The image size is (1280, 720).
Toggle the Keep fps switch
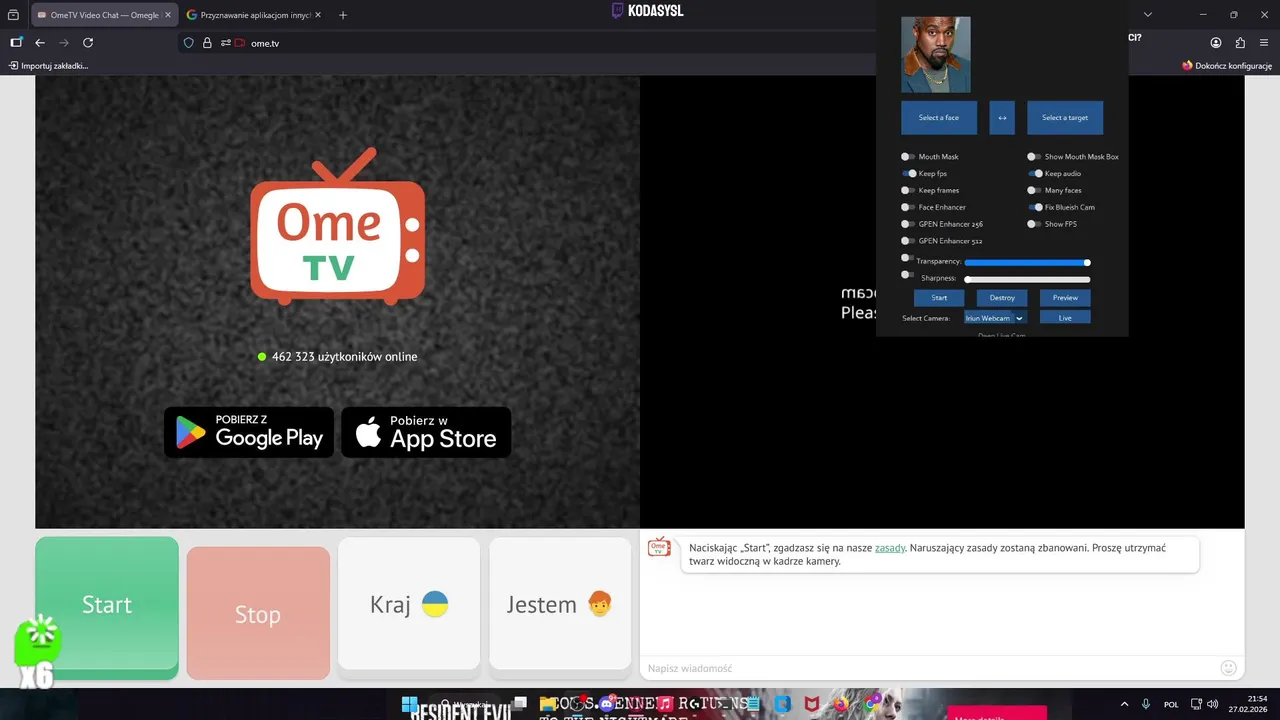coord(908,174)
